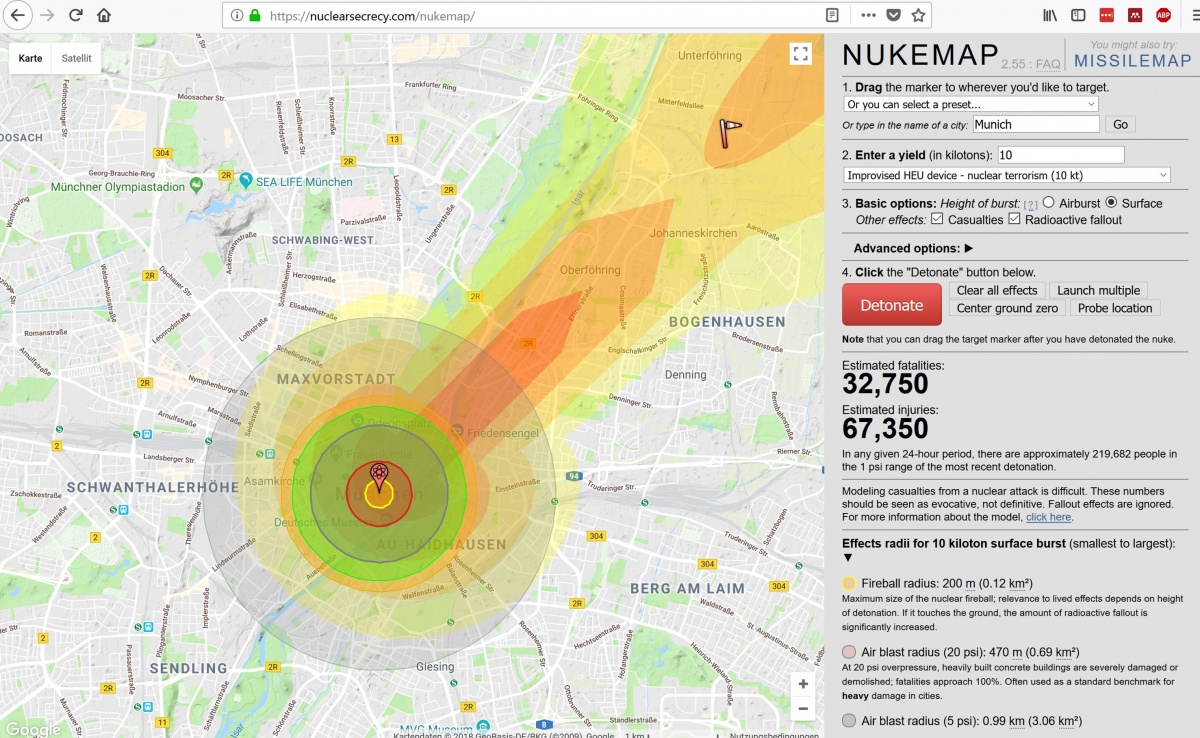Zoom in on the map
The height and width of the screenshot is (738, 1200).
tap(802, 684)
